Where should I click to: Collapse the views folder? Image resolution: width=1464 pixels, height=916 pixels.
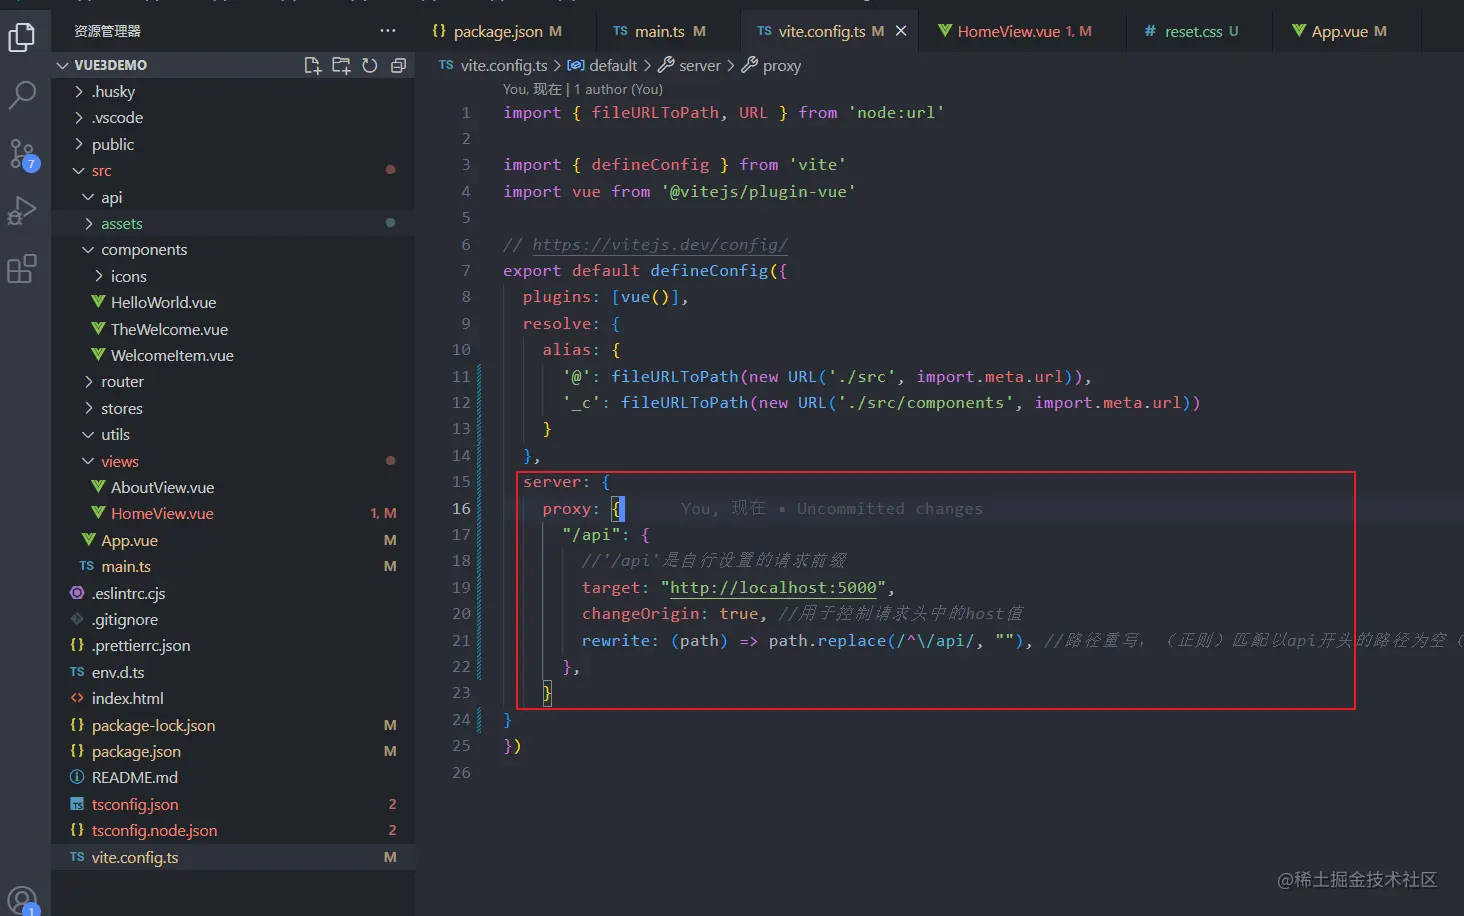[89, 461]
